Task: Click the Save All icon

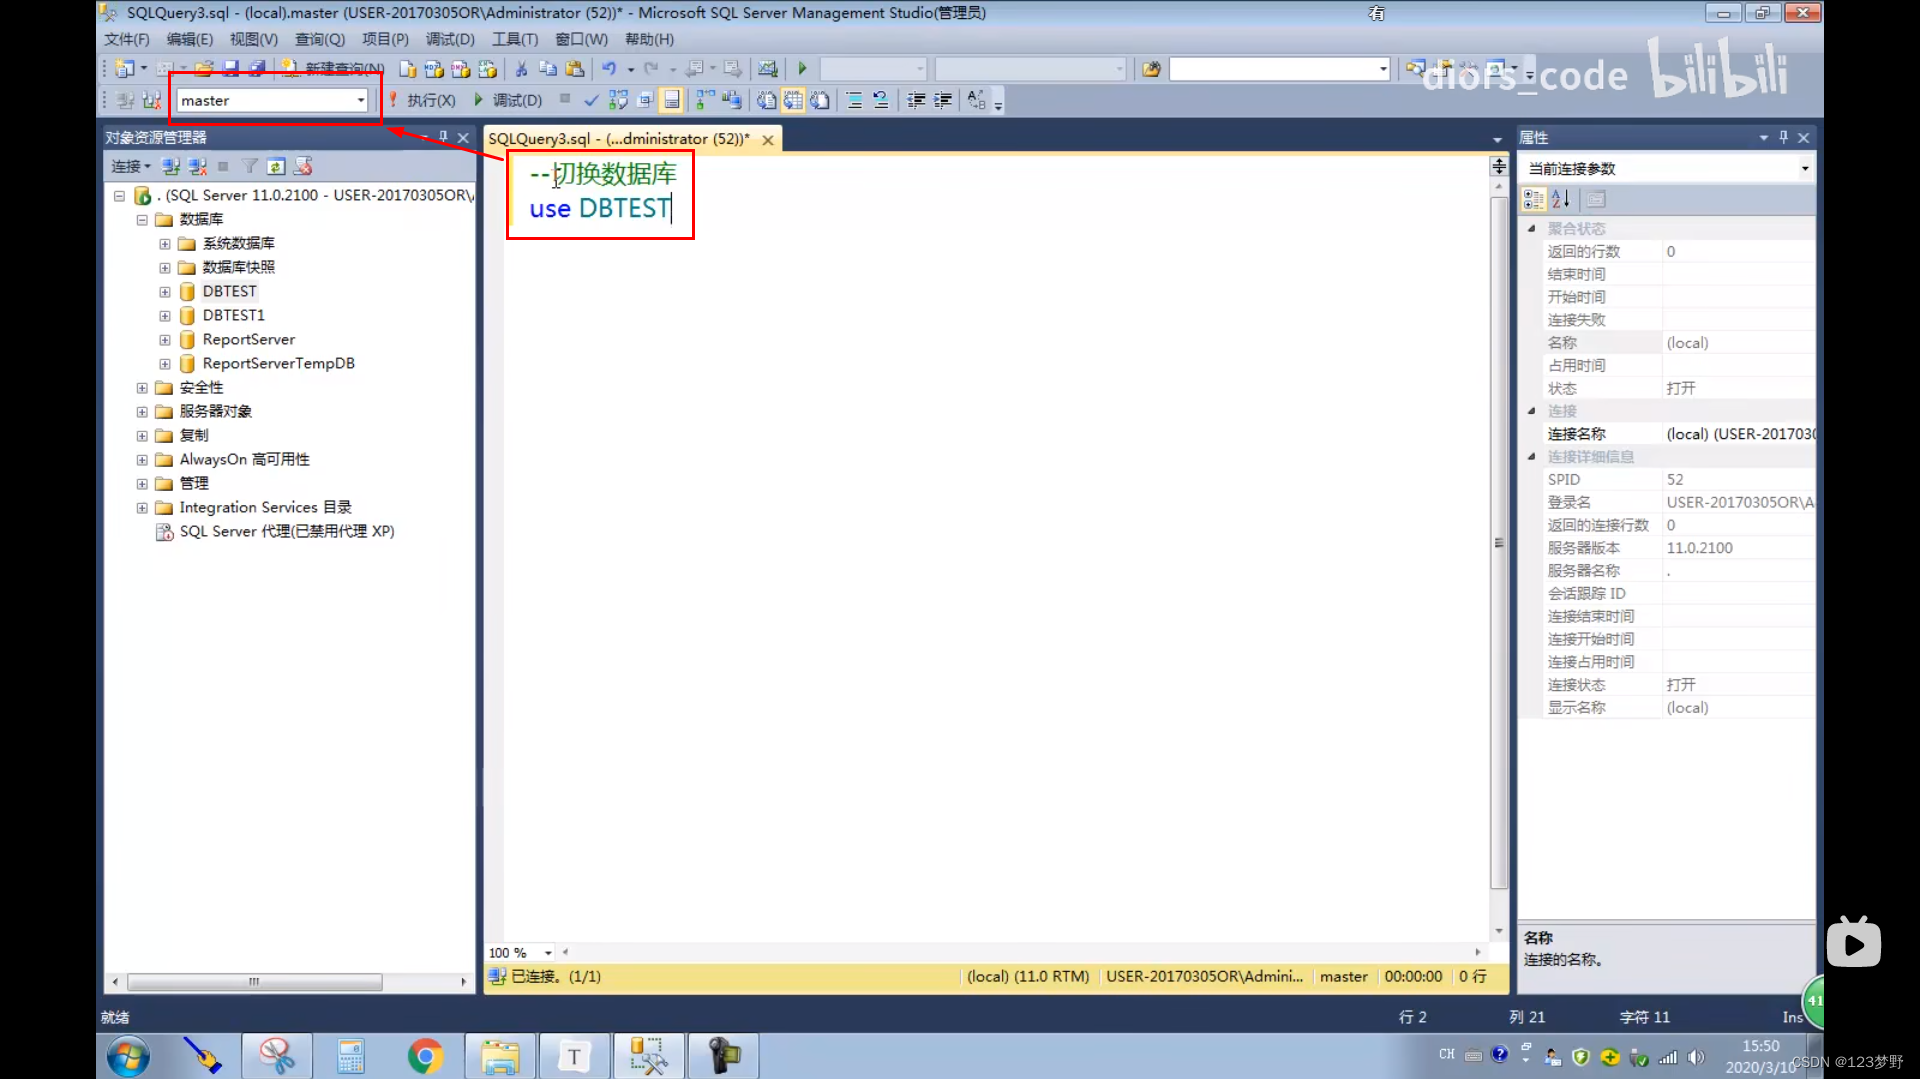Action: tap(257, 69)
